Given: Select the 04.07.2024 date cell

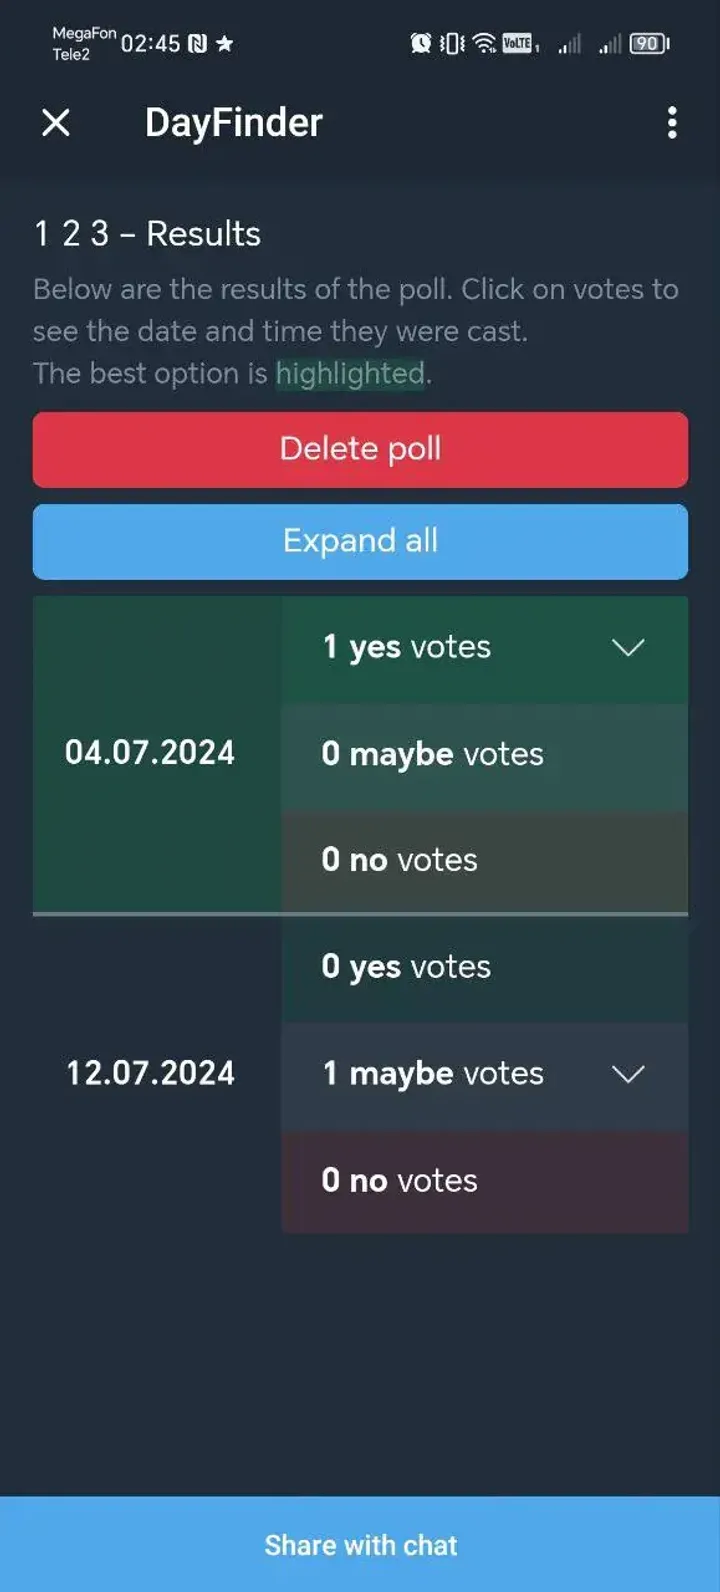Looking at the screenshot, I should pos(150,753).
